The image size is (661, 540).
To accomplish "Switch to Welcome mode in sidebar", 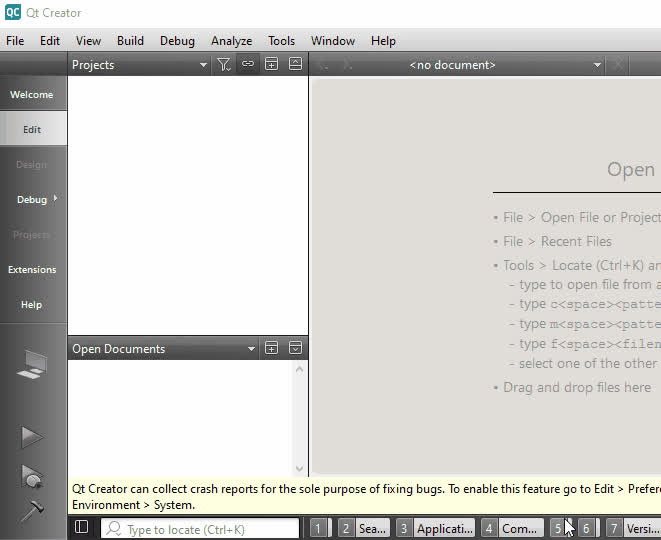I will click(x=33, y=94).
